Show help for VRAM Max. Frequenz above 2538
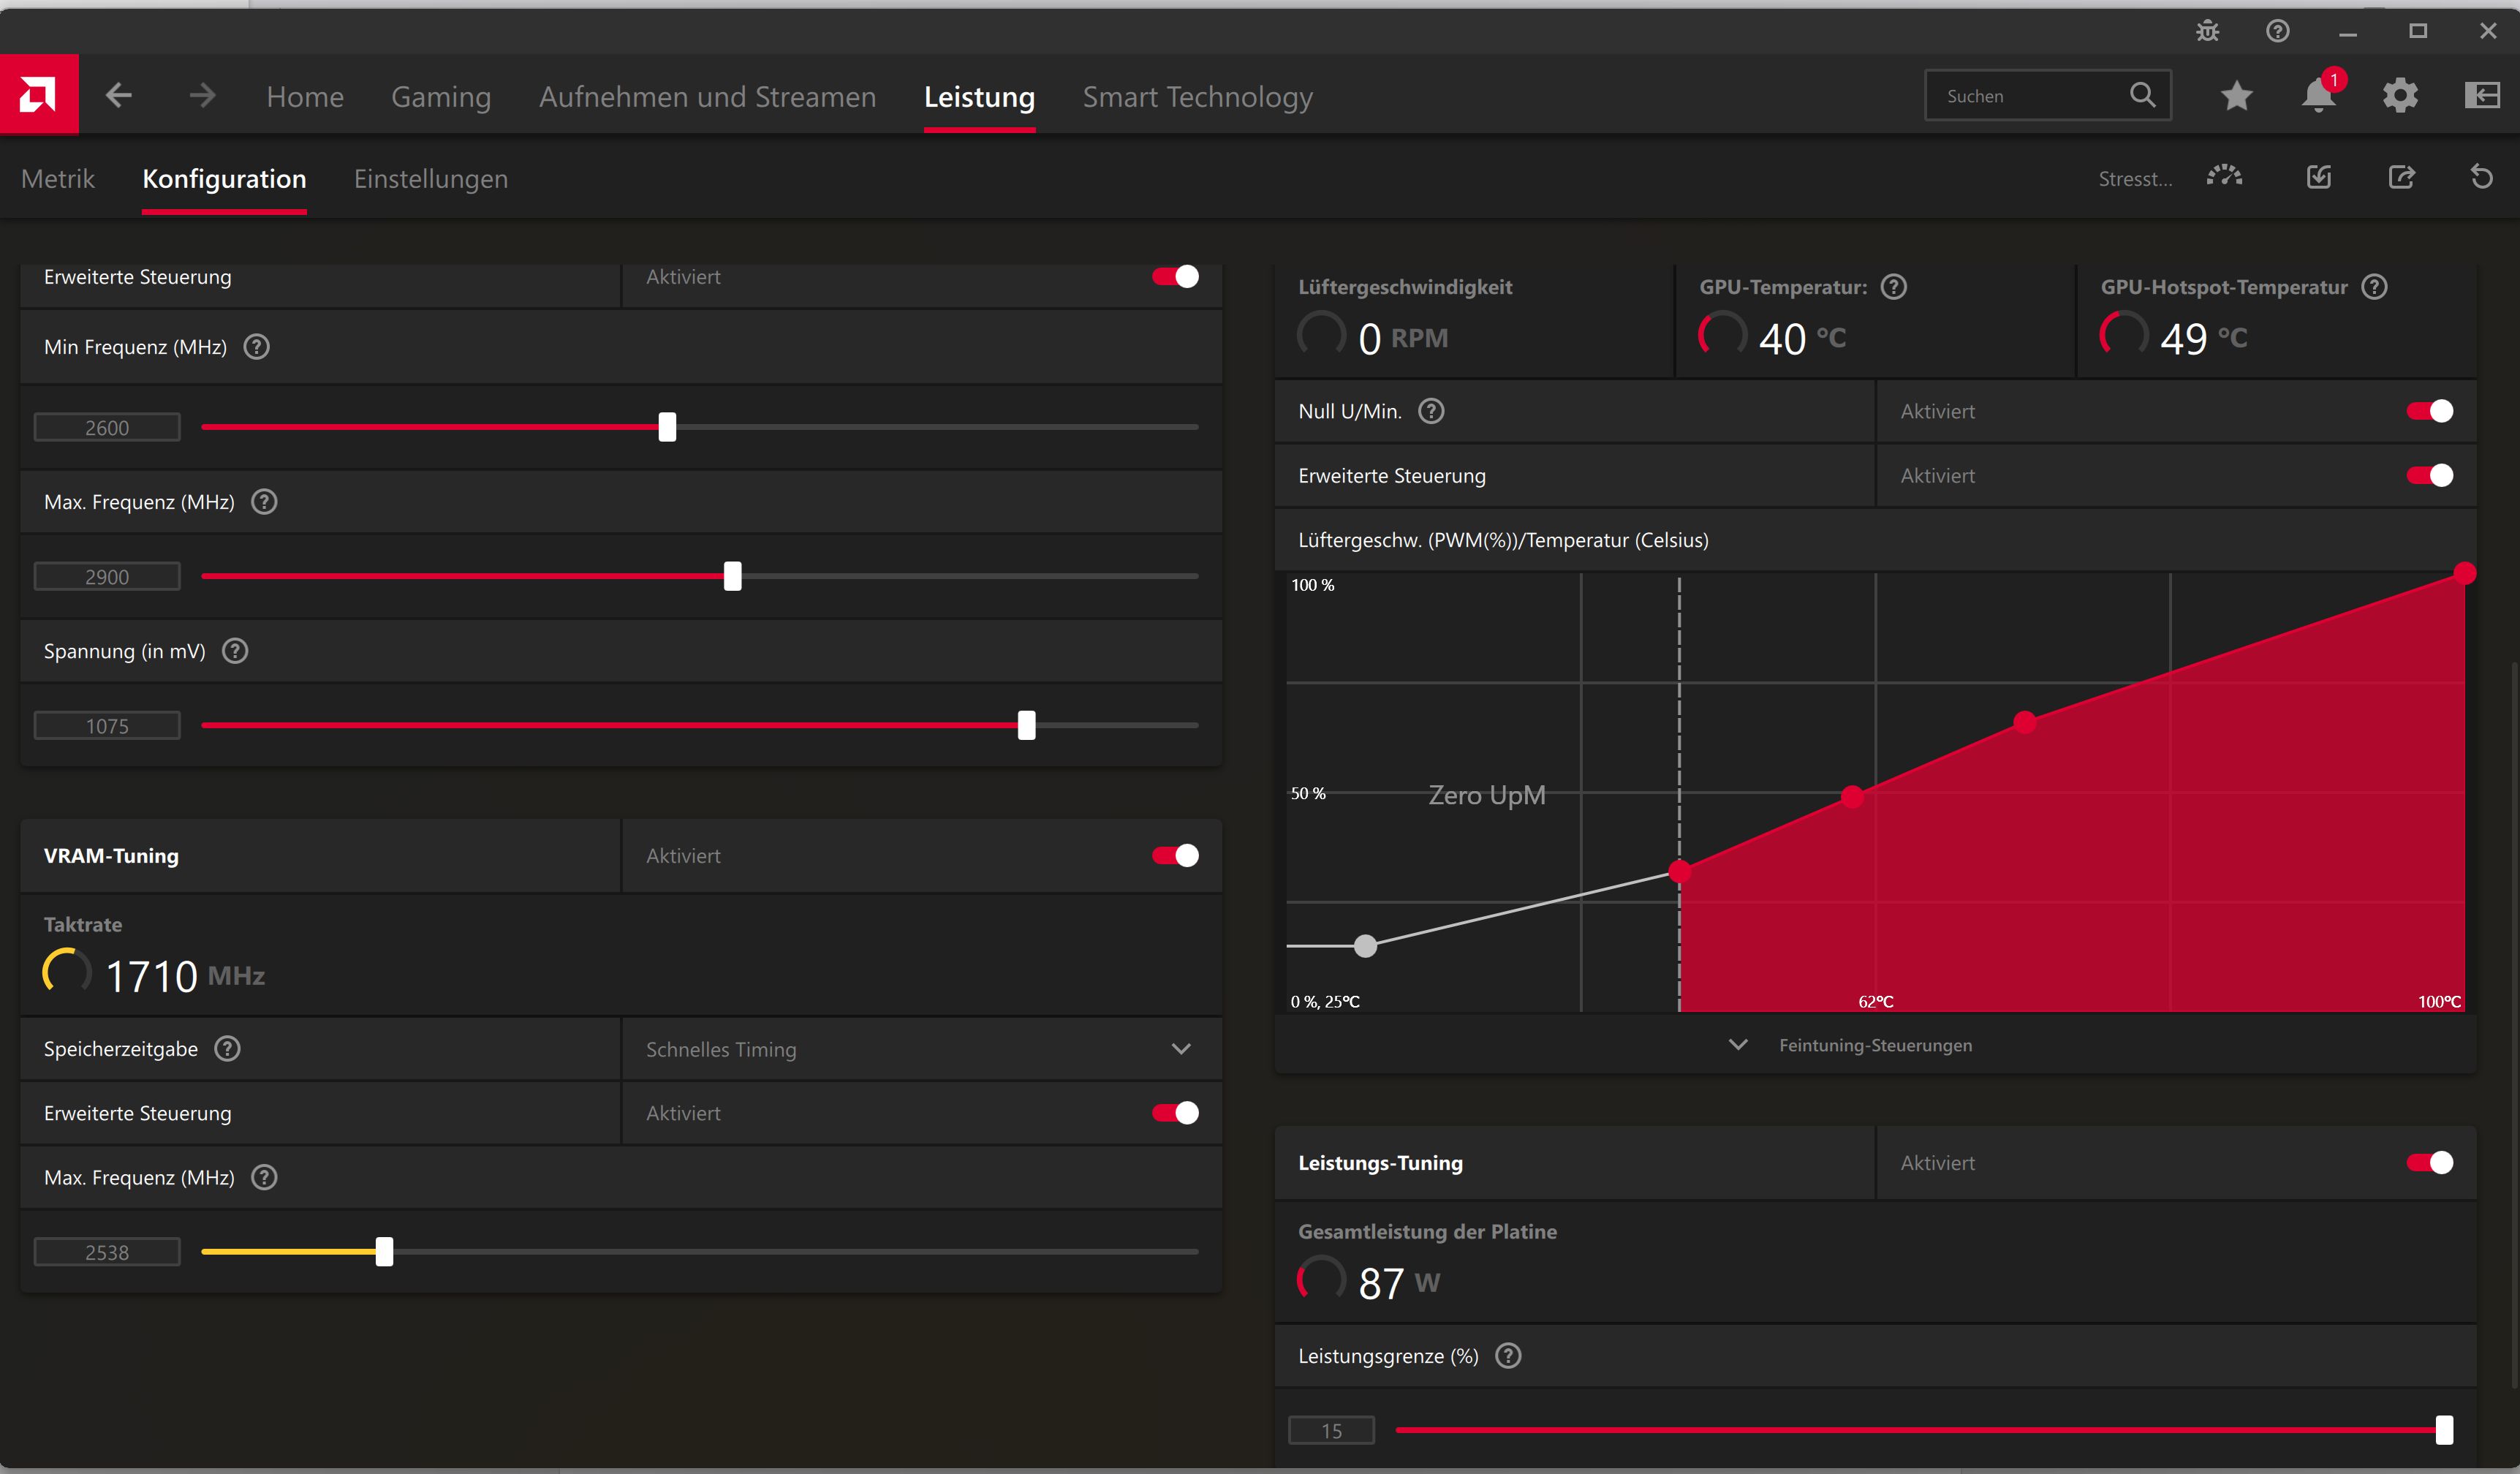Viewport: 2520px width, 1474px height. pos(264,1178)
